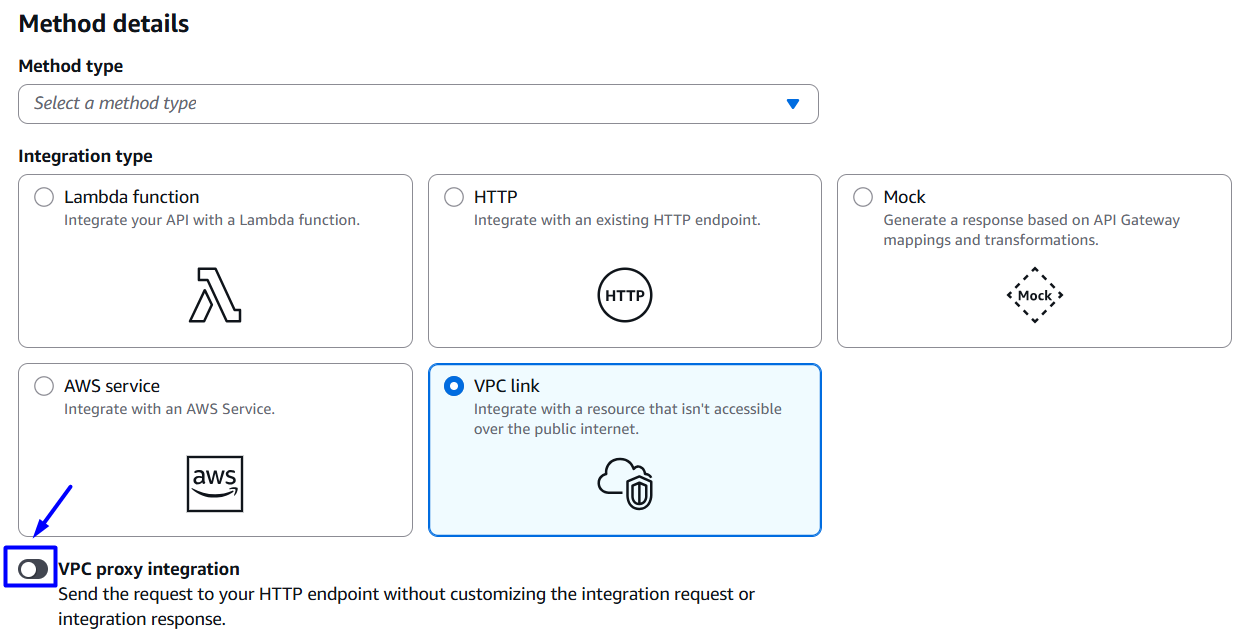This screenshot has height=643, width=1246.
Task: Select the Mock integration radio button
Action: coord(863,197)
